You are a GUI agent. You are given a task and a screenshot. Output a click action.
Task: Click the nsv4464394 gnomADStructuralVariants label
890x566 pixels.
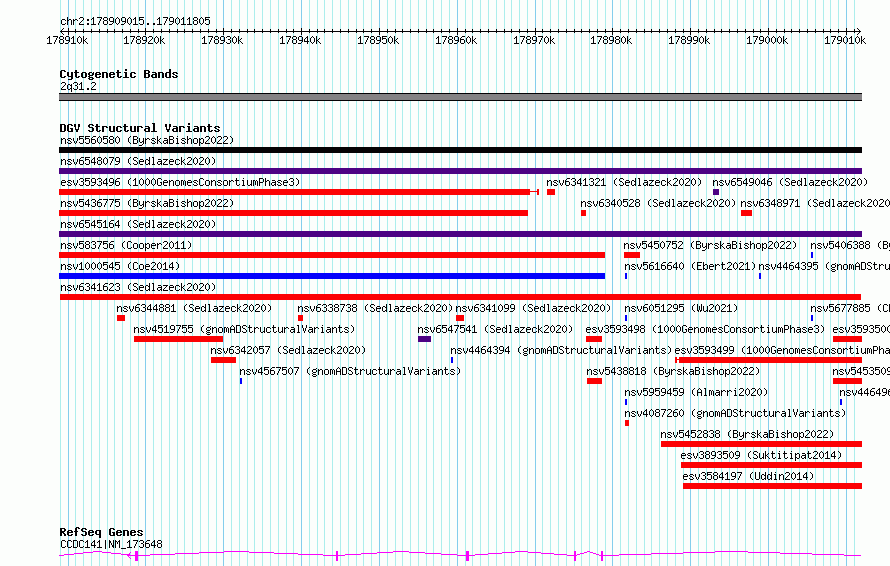coord(561,350)
